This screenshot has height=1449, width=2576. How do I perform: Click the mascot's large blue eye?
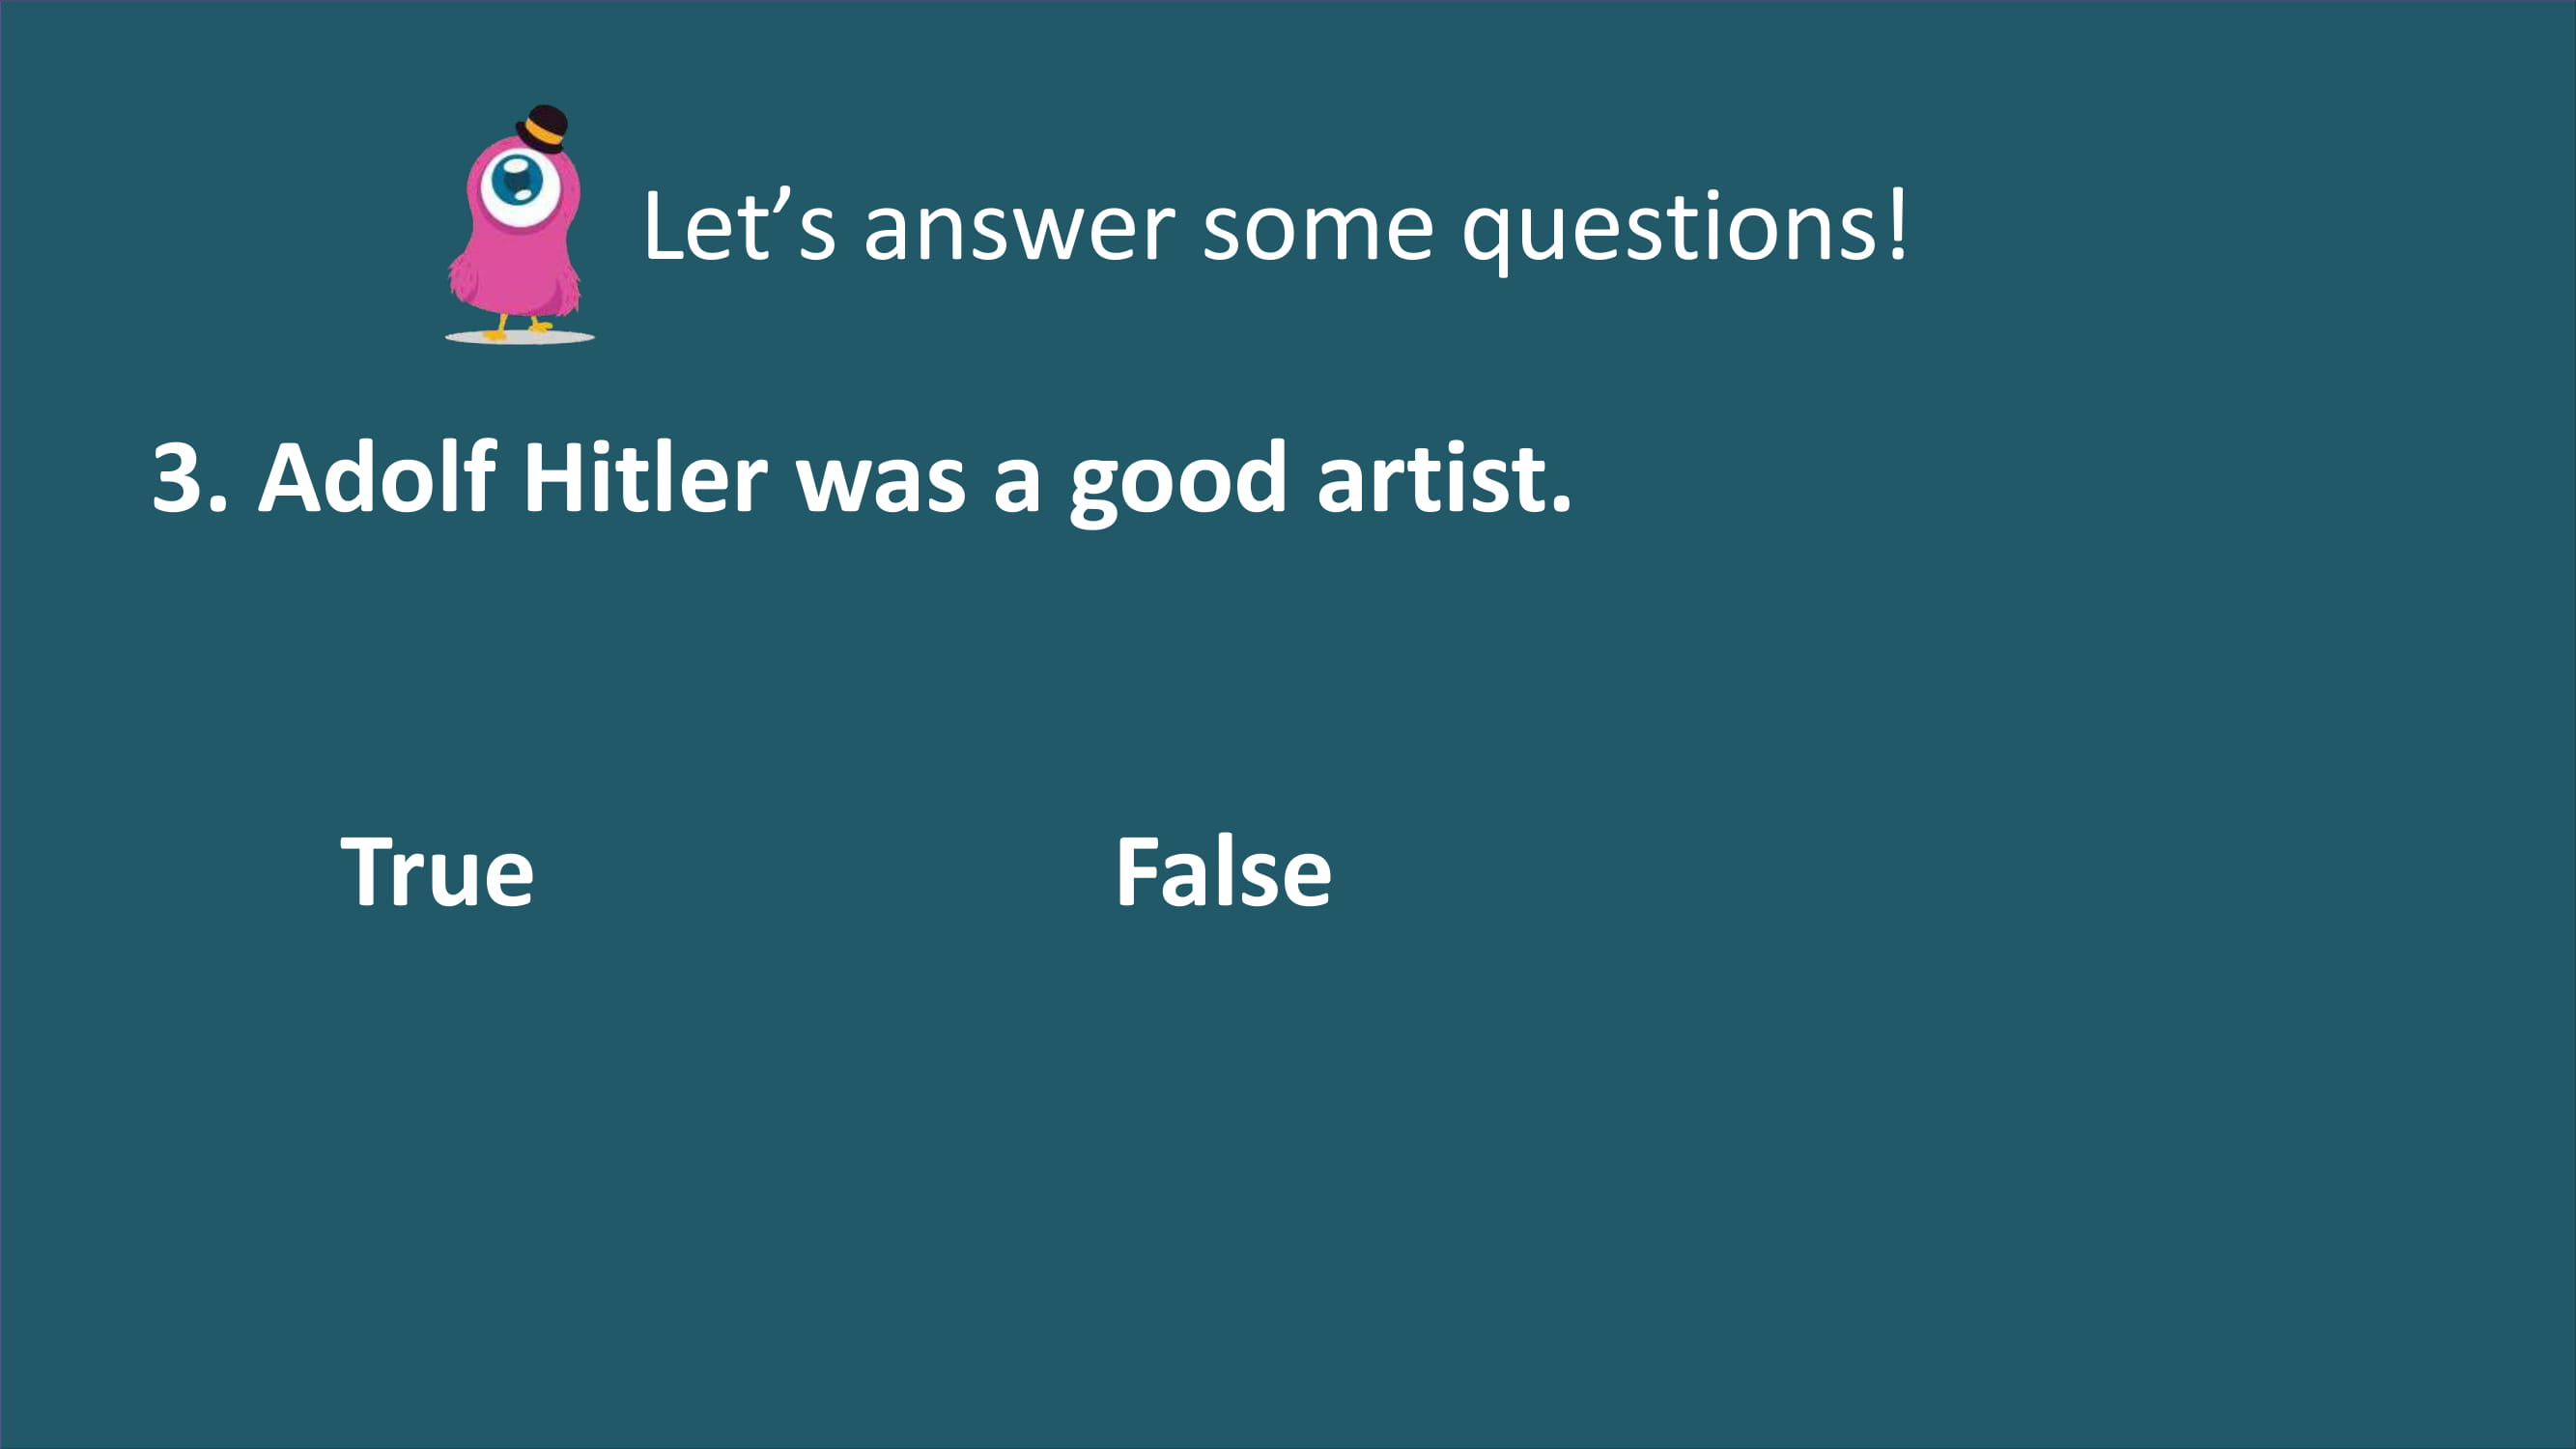[x=518, y=184]
